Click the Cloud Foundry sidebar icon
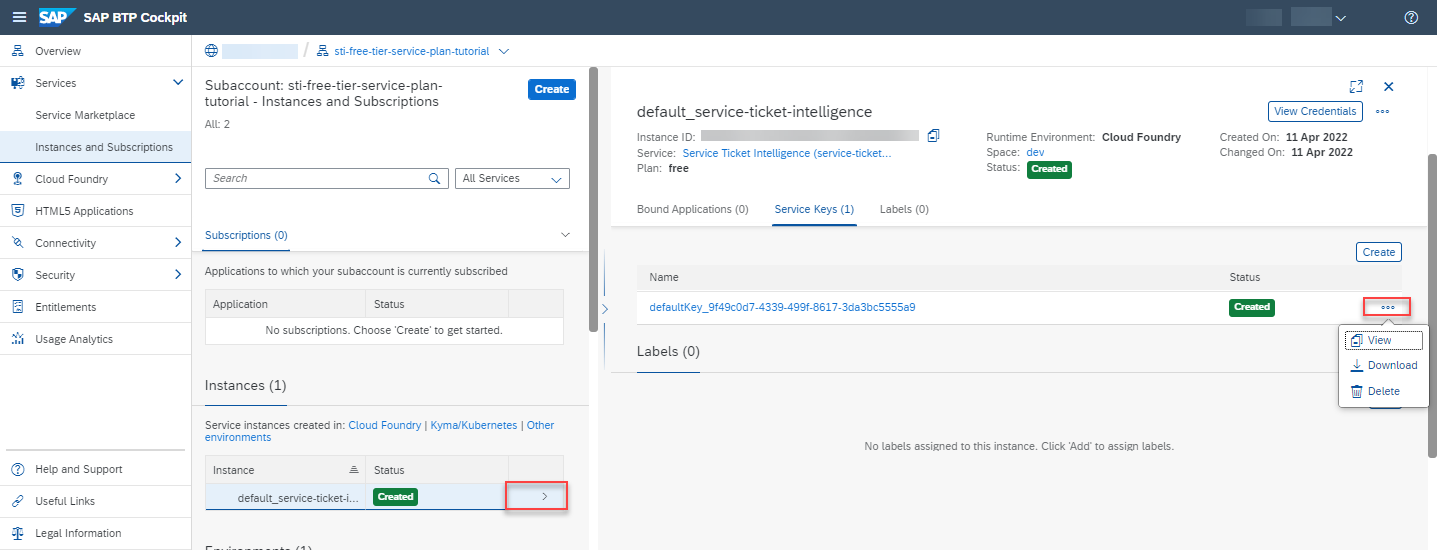1437x550 pixels. (17, 179)
